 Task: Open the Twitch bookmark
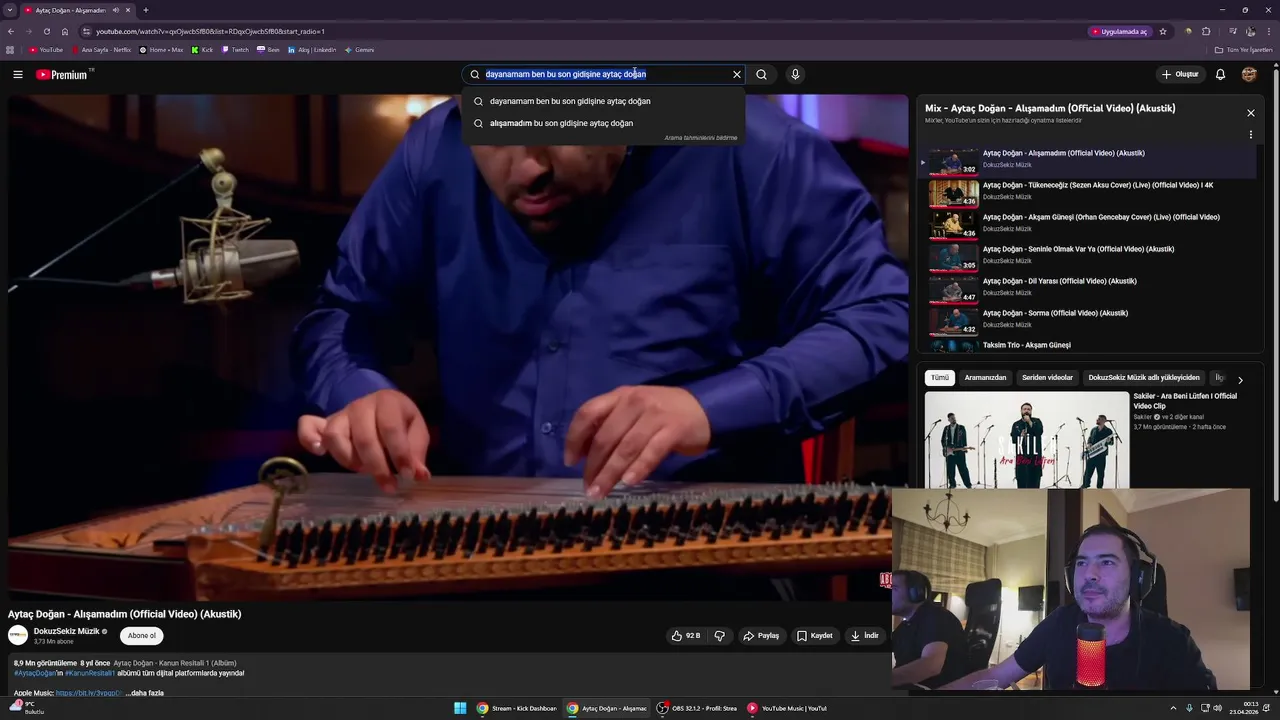point(235,50)
